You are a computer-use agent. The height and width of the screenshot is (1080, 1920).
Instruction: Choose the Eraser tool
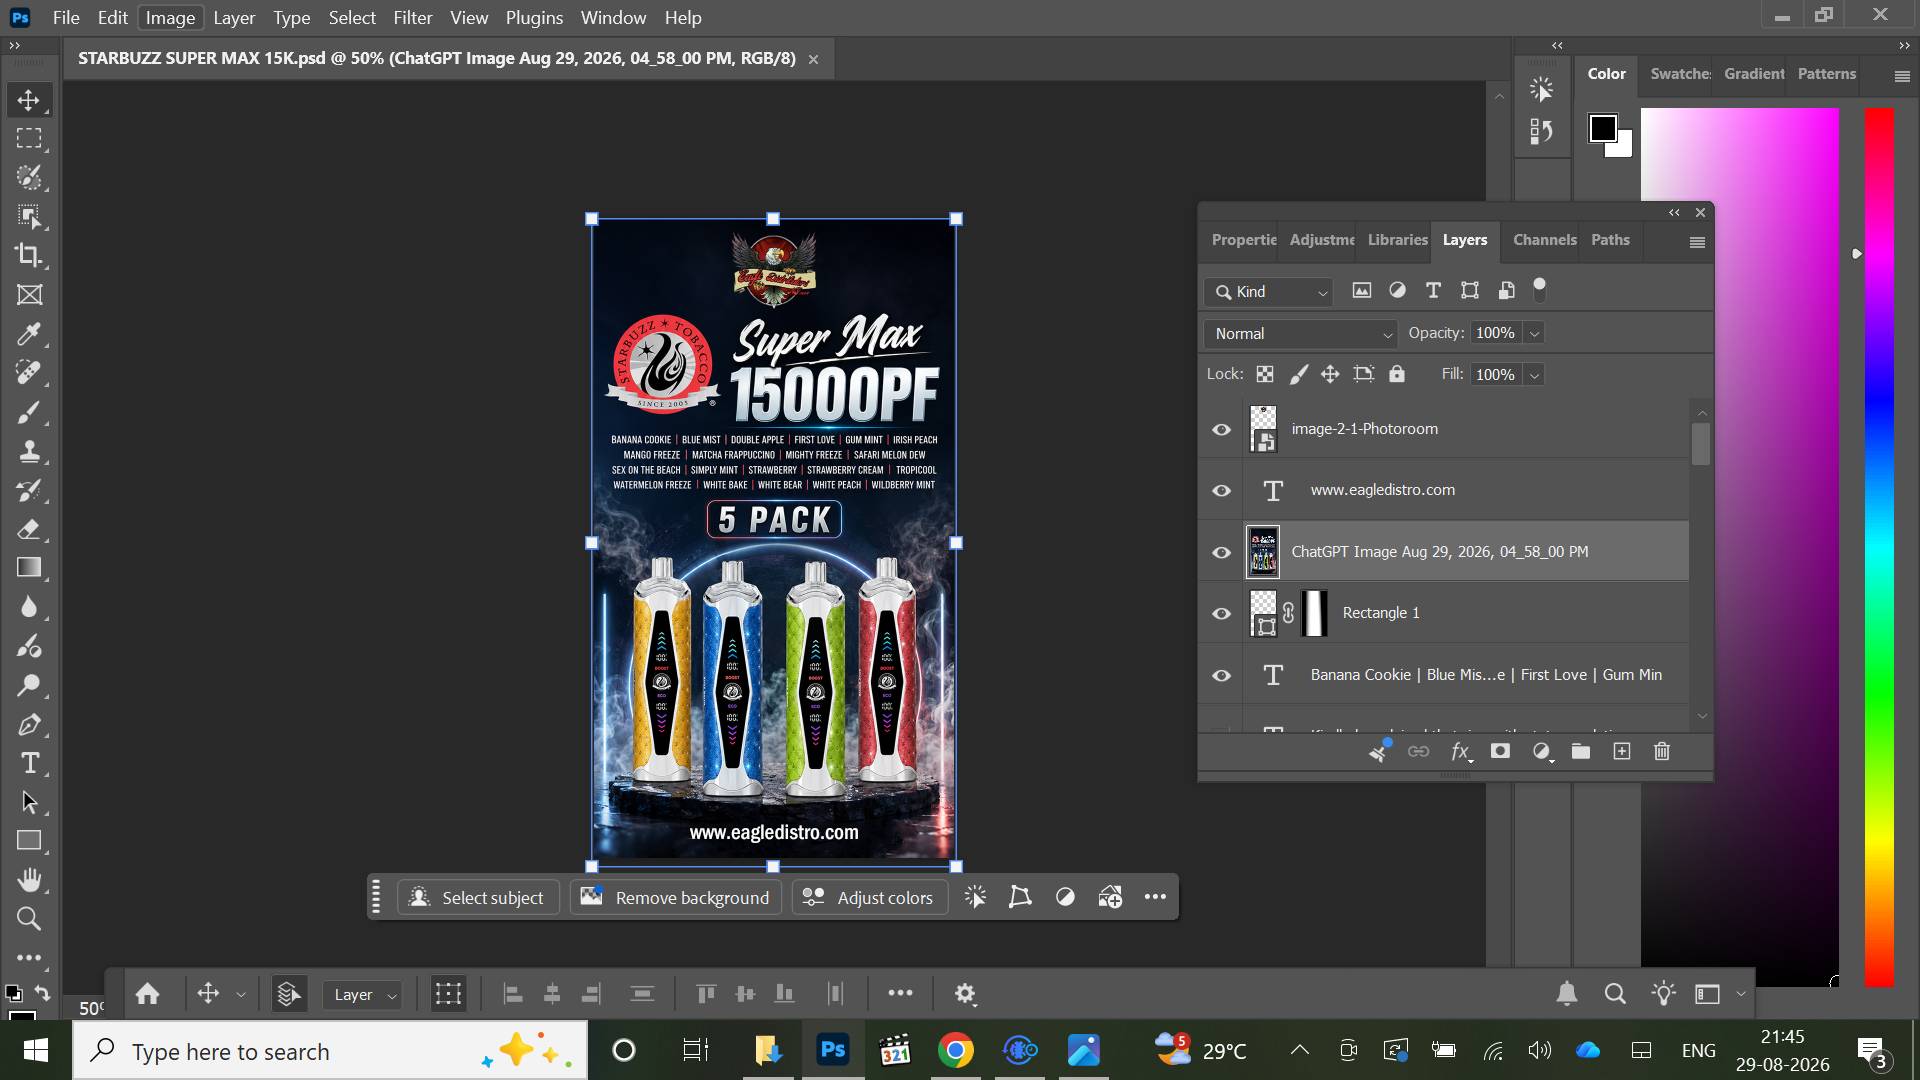point(29,529)
